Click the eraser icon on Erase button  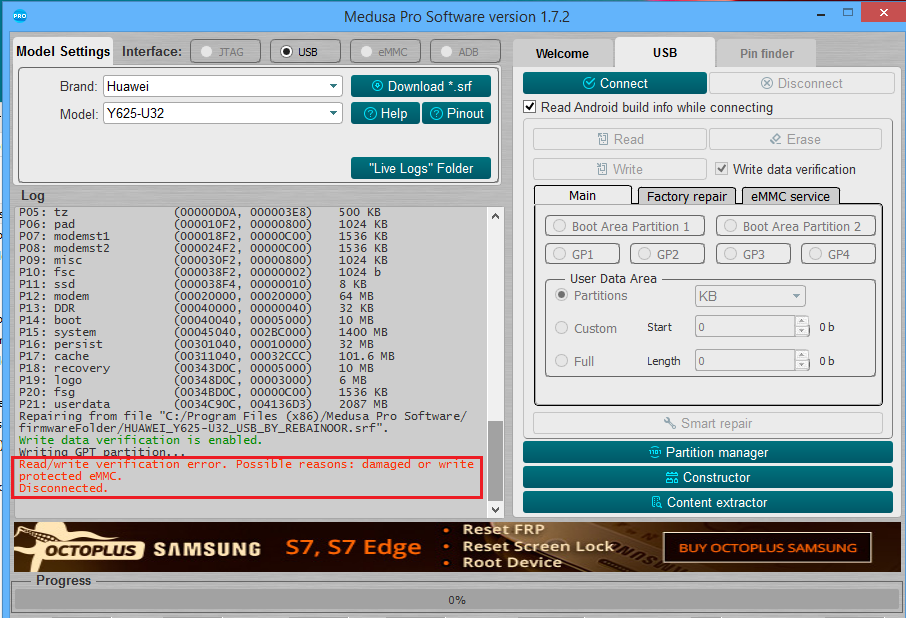(x=775, y=139)
